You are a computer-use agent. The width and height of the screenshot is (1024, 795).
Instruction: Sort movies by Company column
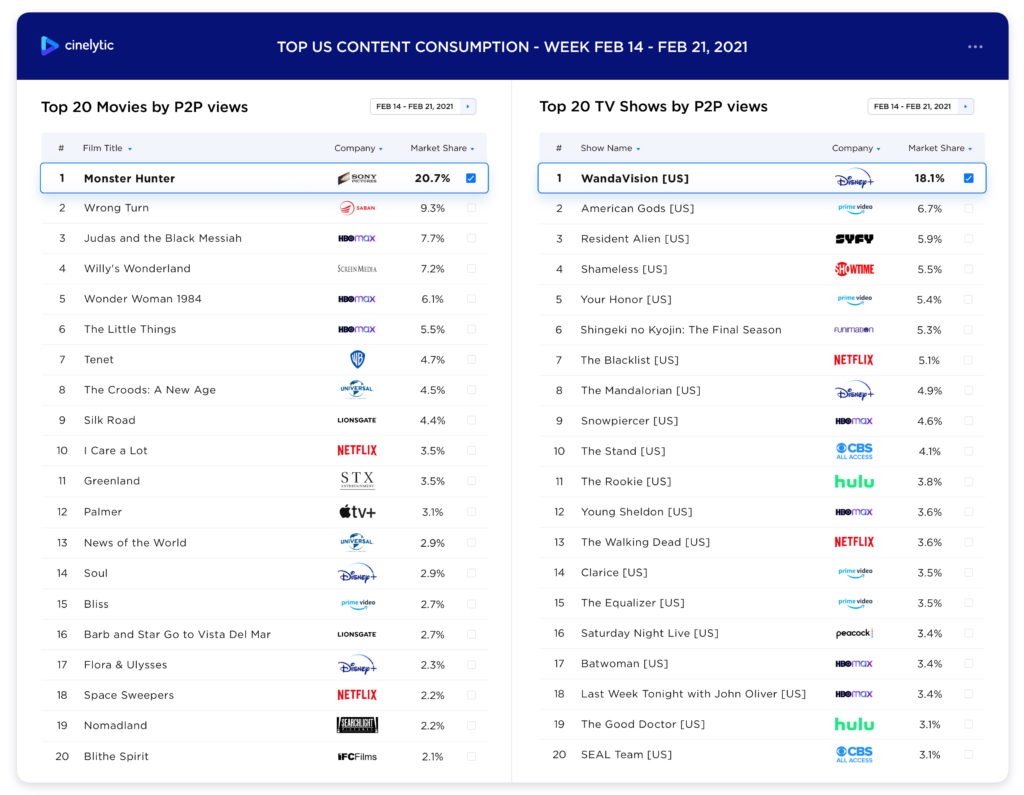[359, 148]
